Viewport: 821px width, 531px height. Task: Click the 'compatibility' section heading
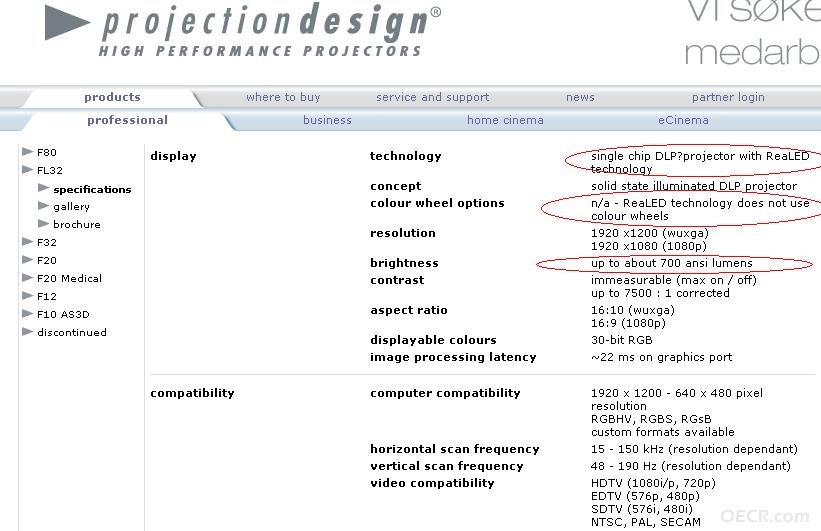192,393
